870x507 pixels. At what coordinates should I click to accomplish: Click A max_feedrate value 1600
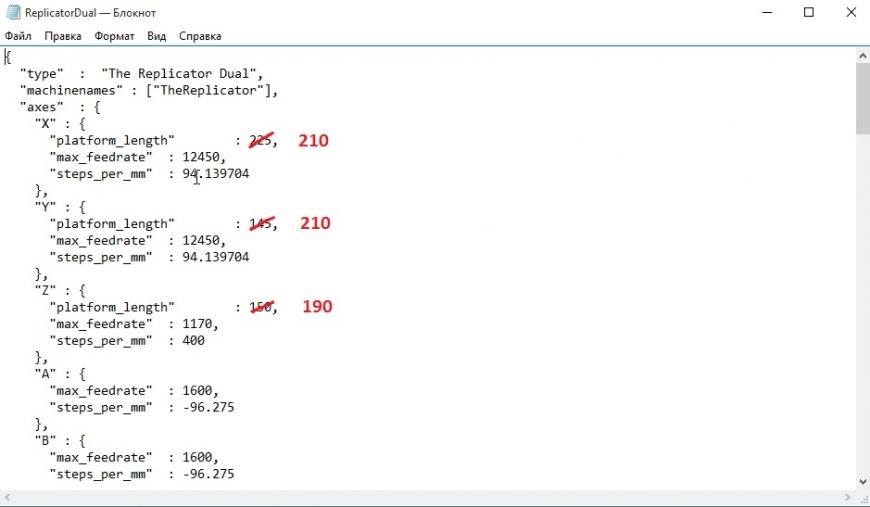pos(197,391)
